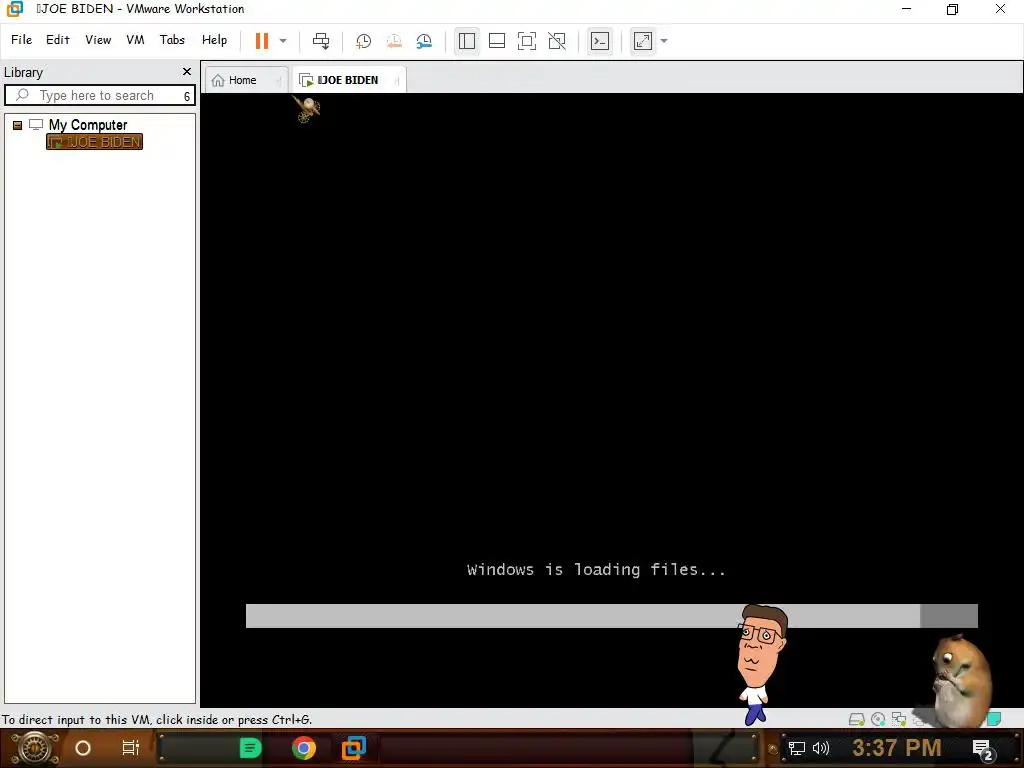Launch Google Chrome from taskbar

point(304,748)
